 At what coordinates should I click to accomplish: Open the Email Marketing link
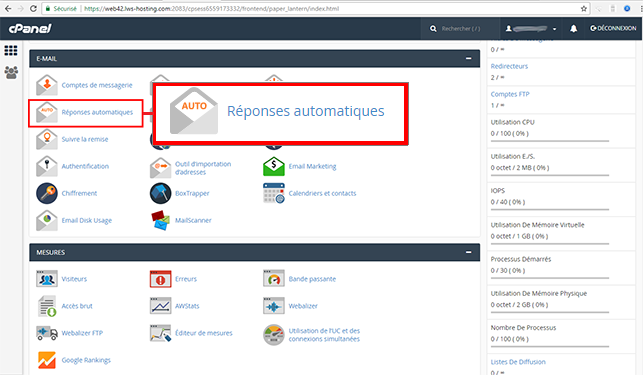(312, 166)
